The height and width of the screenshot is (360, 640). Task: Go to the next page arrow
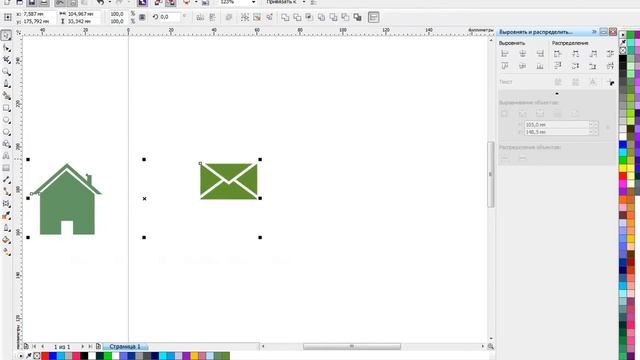82,347
